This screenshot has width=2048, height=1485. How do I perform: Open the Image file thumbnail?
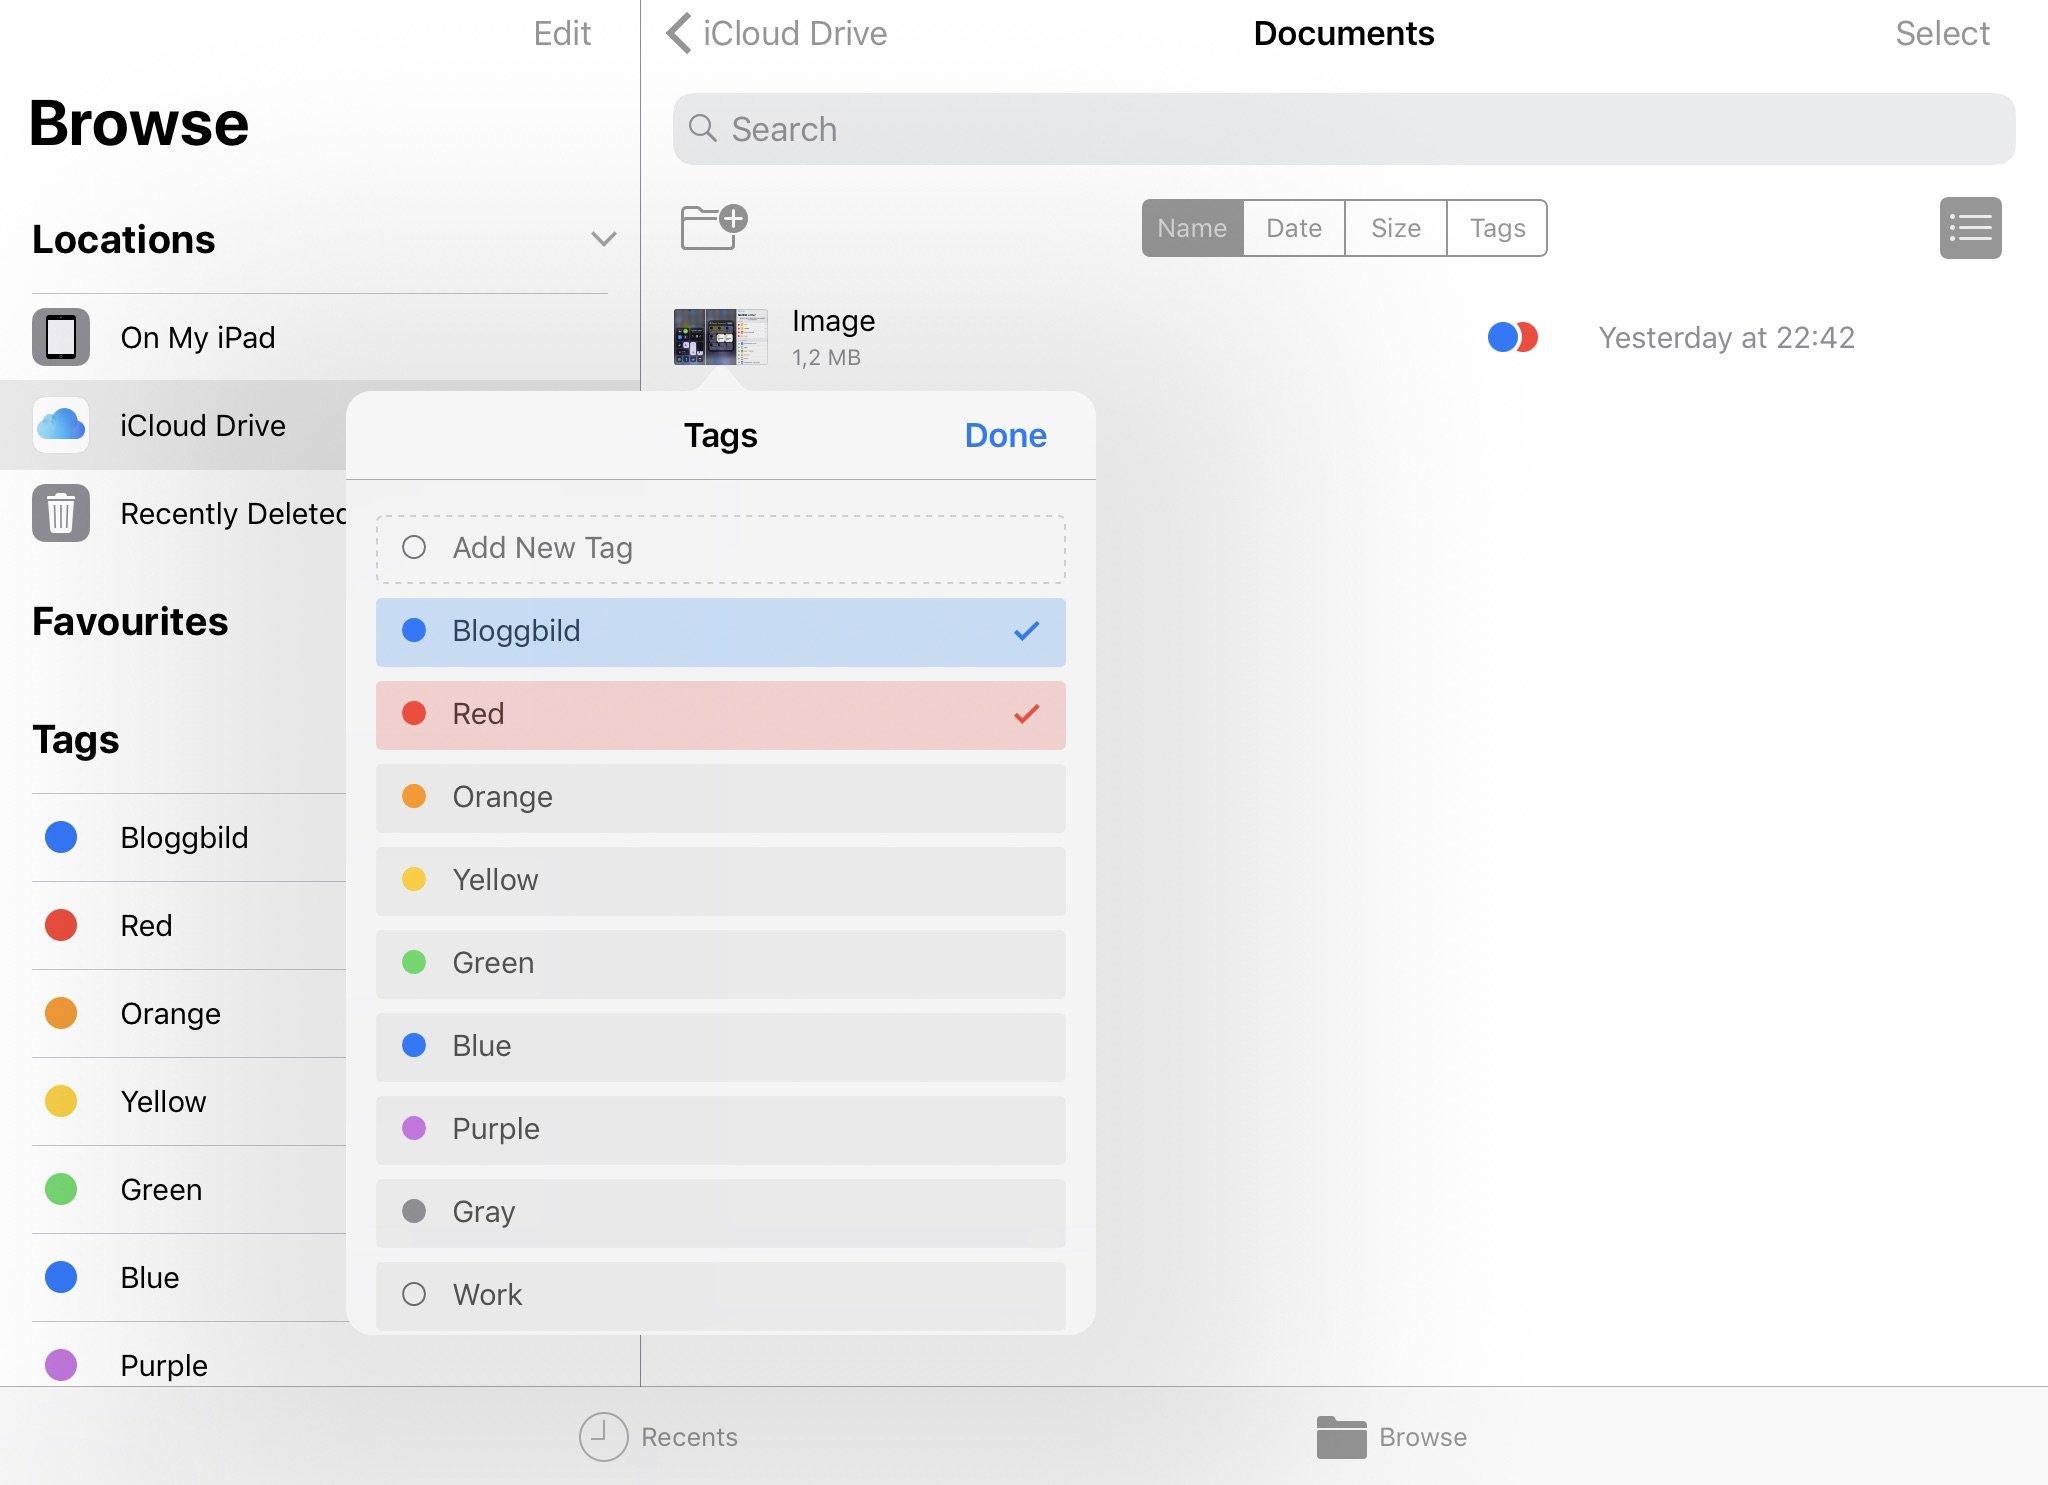[720, 337]
